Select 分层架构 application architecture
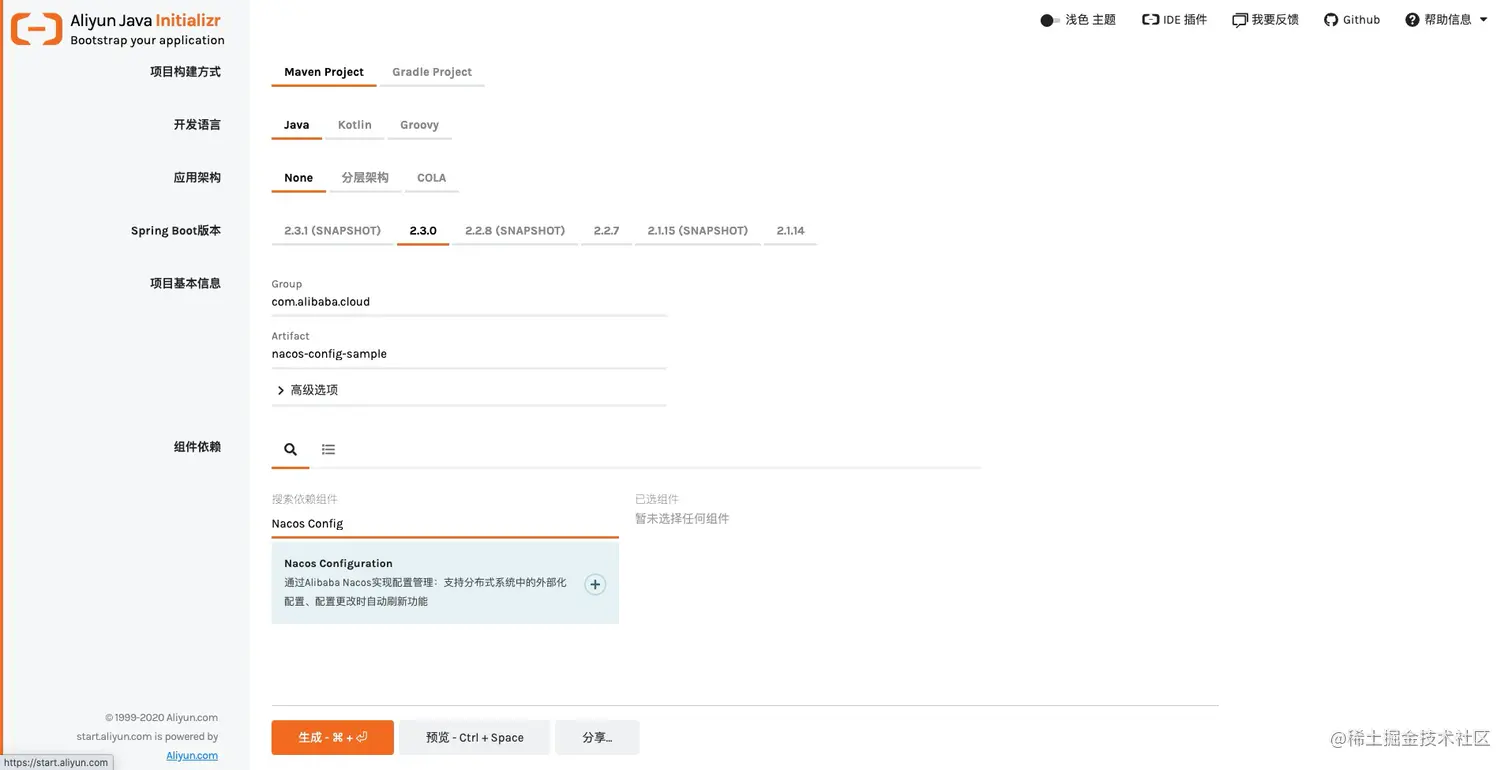 pyautogui.click(x=365, y=178)
